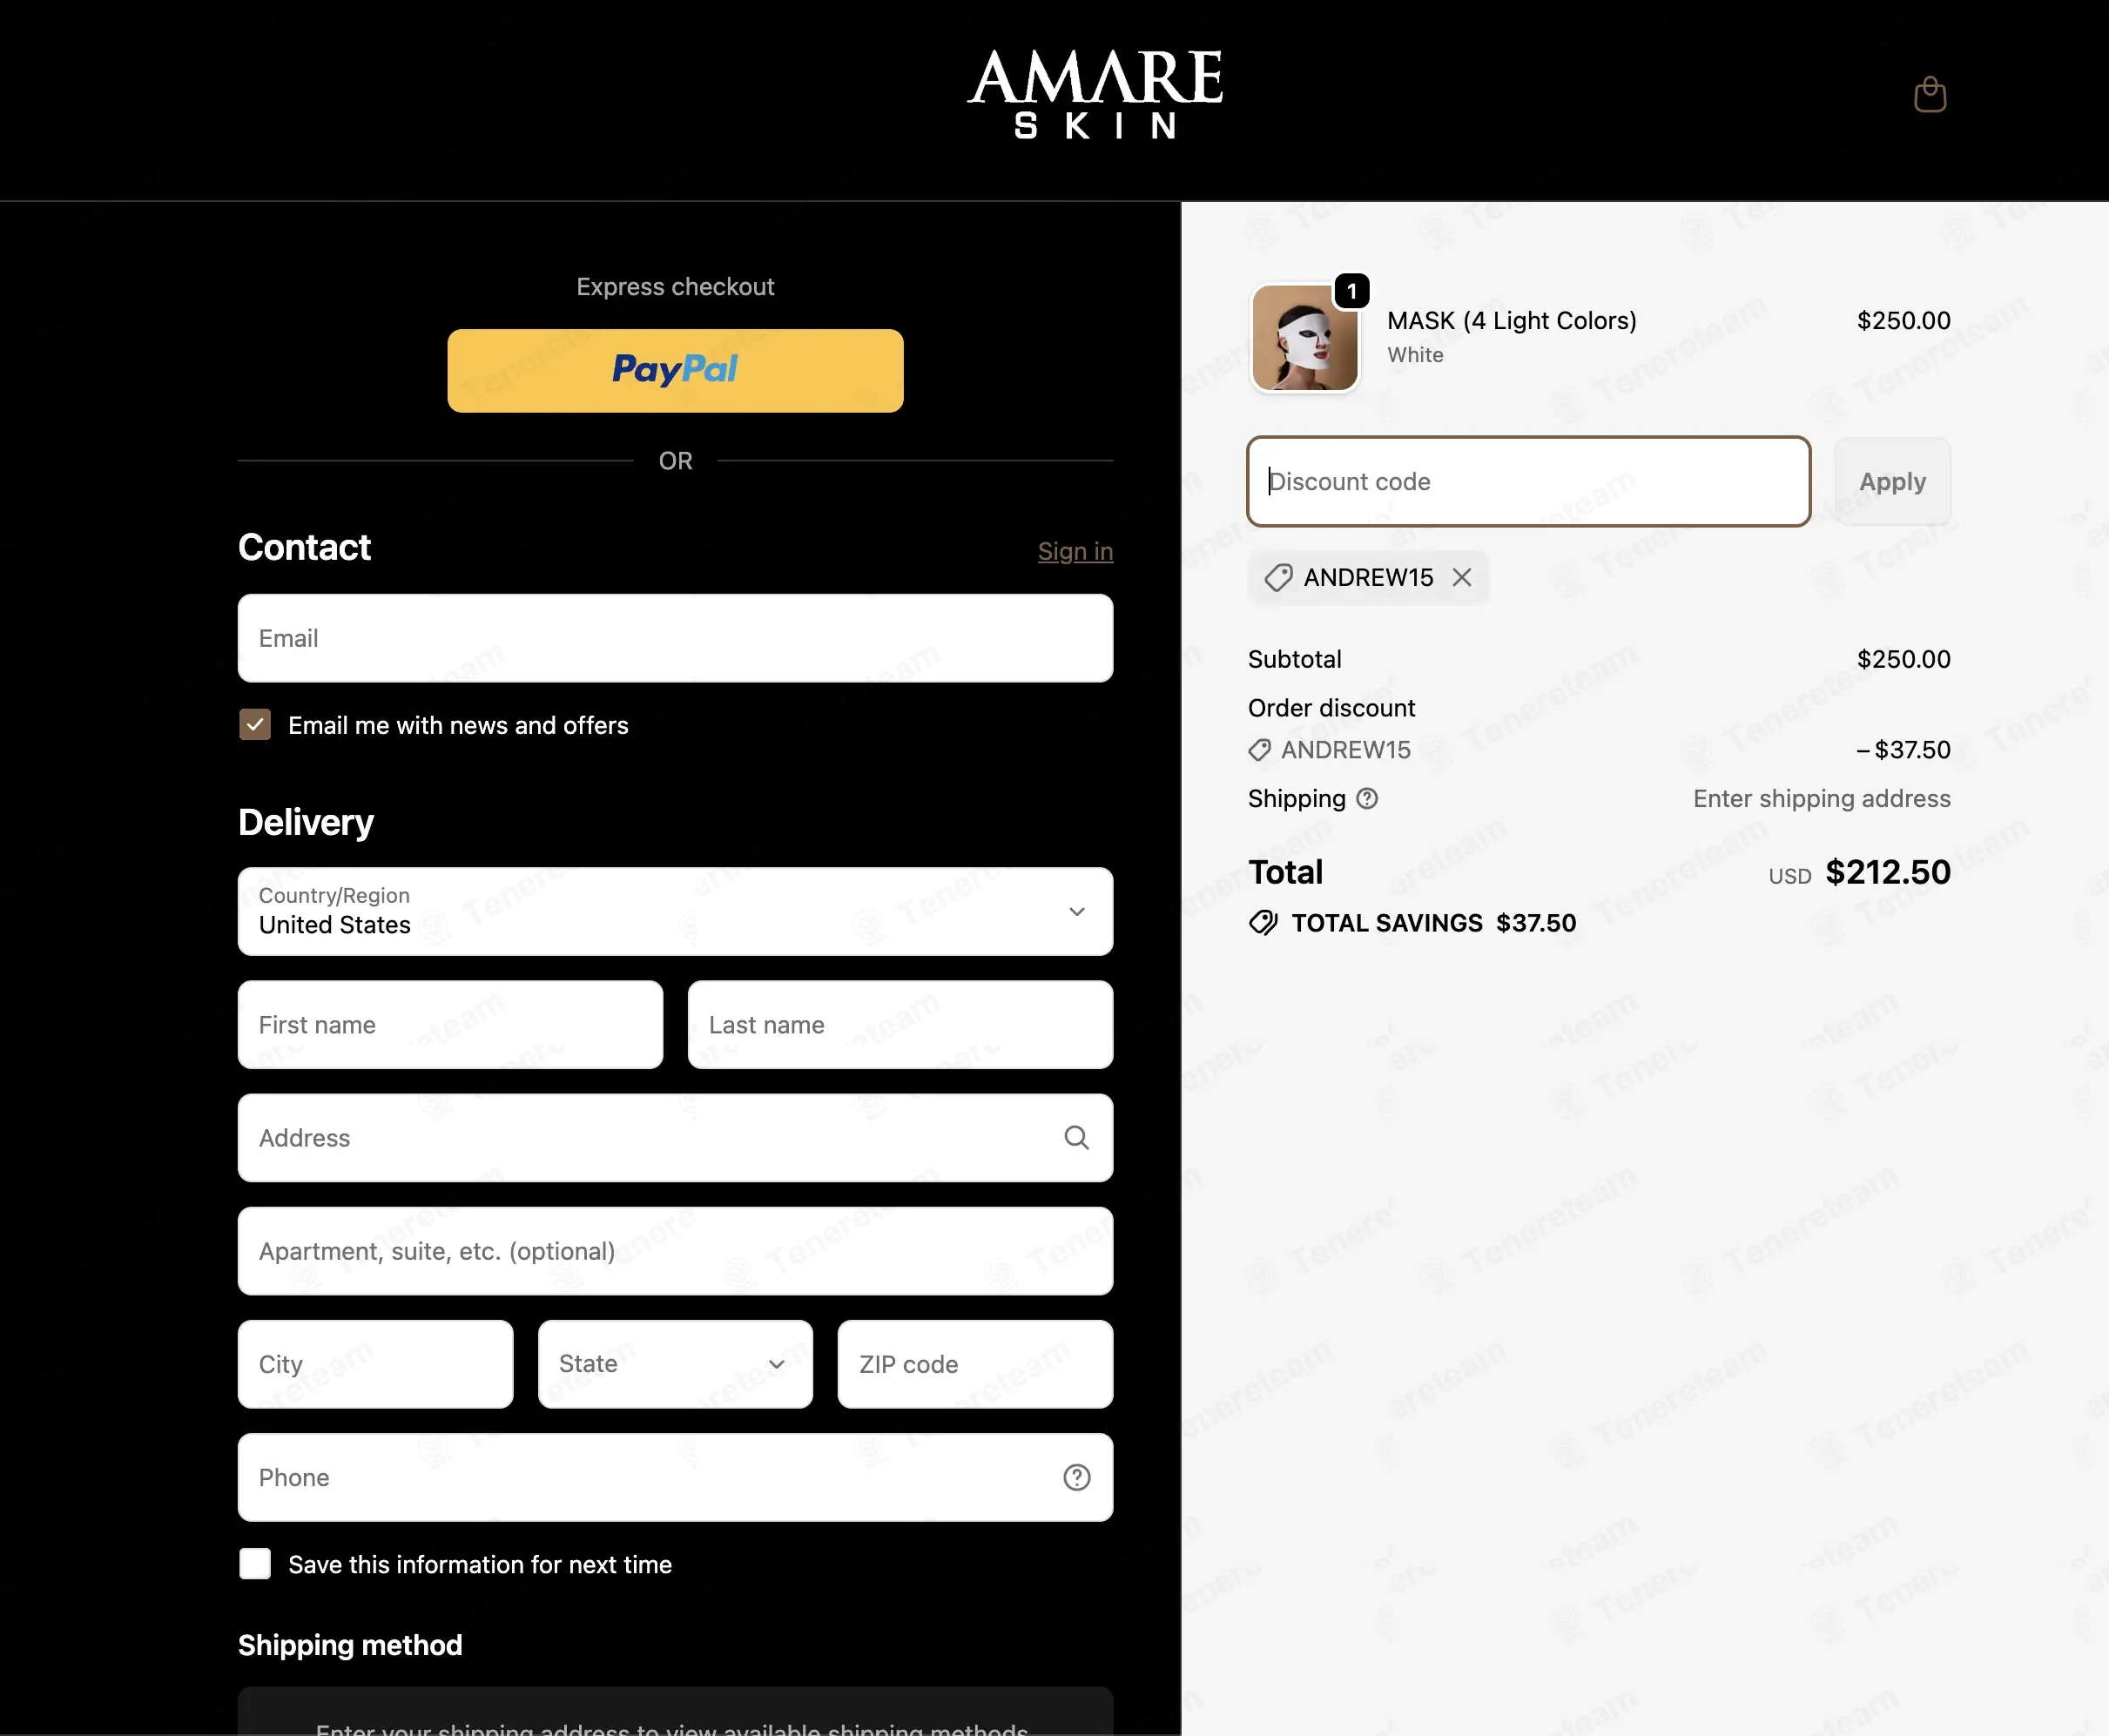The height and width of the screenshot is (1736, 2109).
Task: Click the Shipping method heading
Action: click(350, 1645)
